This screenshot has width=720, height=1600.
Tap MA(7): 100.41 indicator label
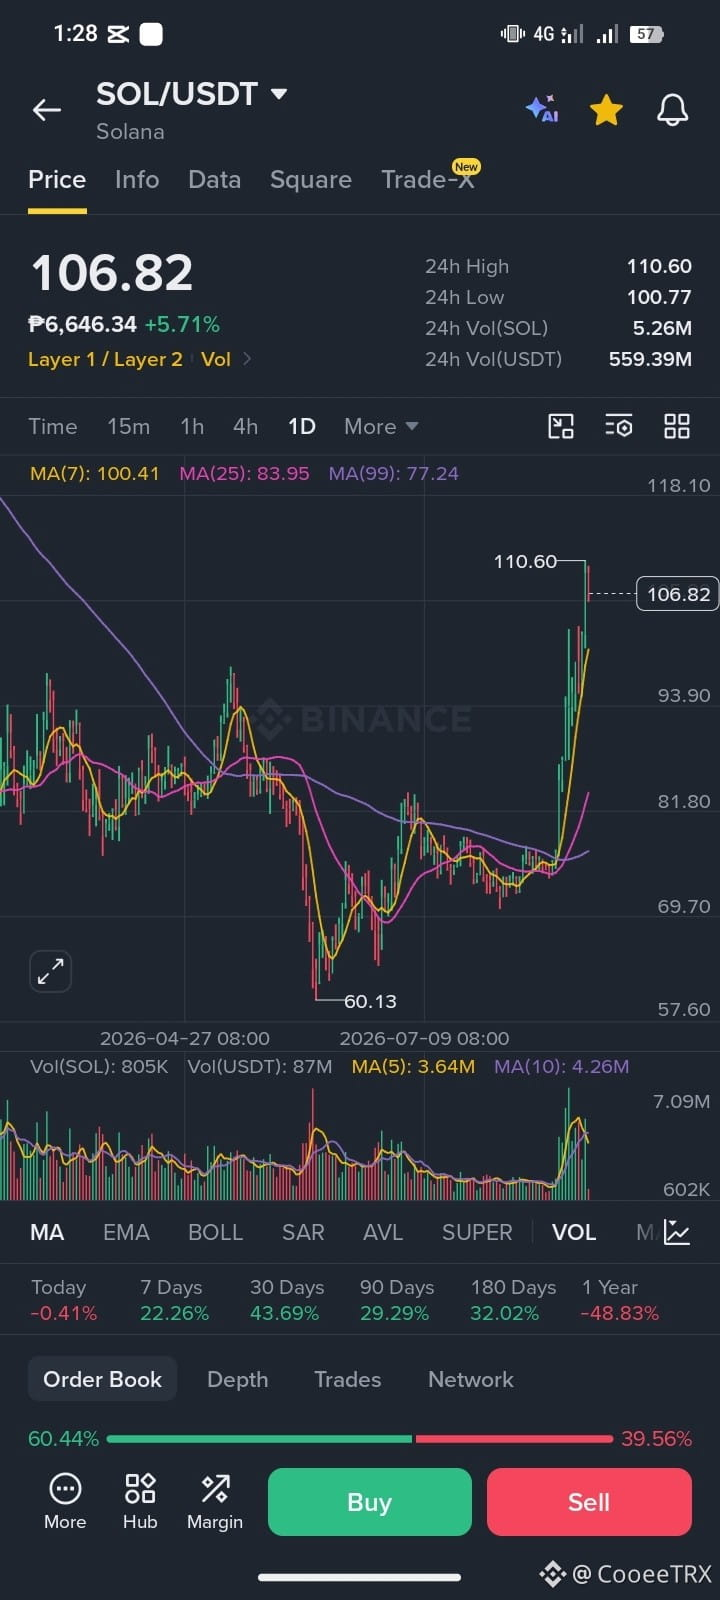click(x=95, y=474)
